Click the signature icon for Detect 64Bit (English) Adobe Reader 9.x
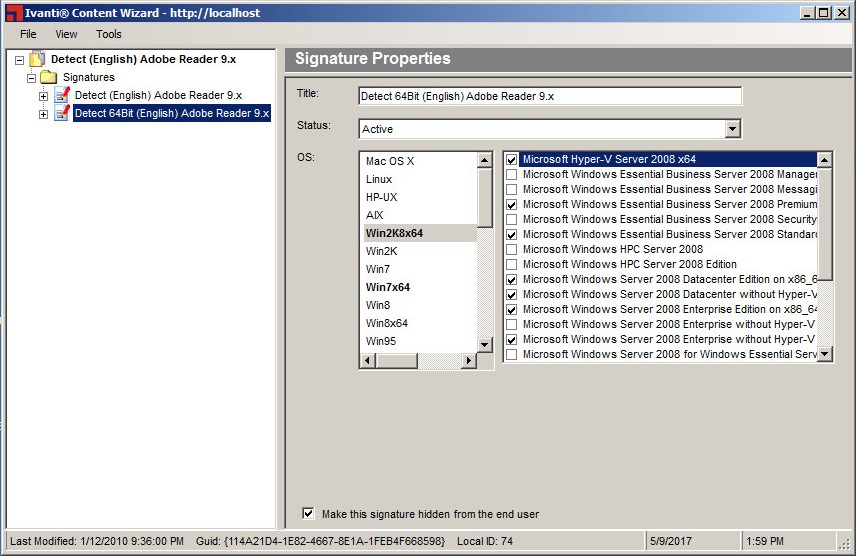Screen dimensions: 856x556 [x=62, y=113]
